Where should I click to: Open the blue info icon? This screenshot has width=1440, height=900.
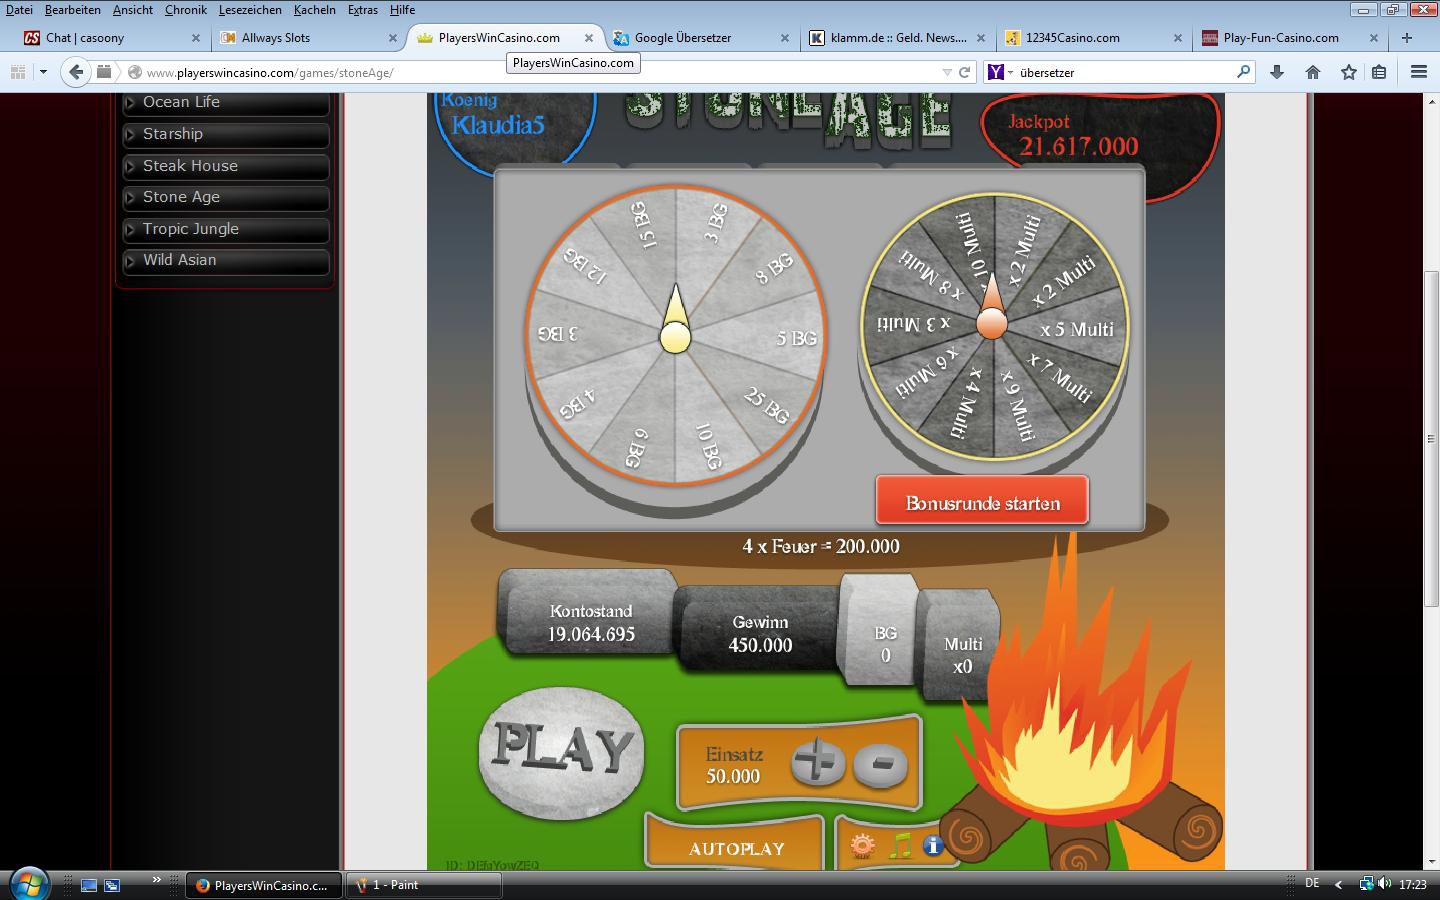click(x=933, y=846)
